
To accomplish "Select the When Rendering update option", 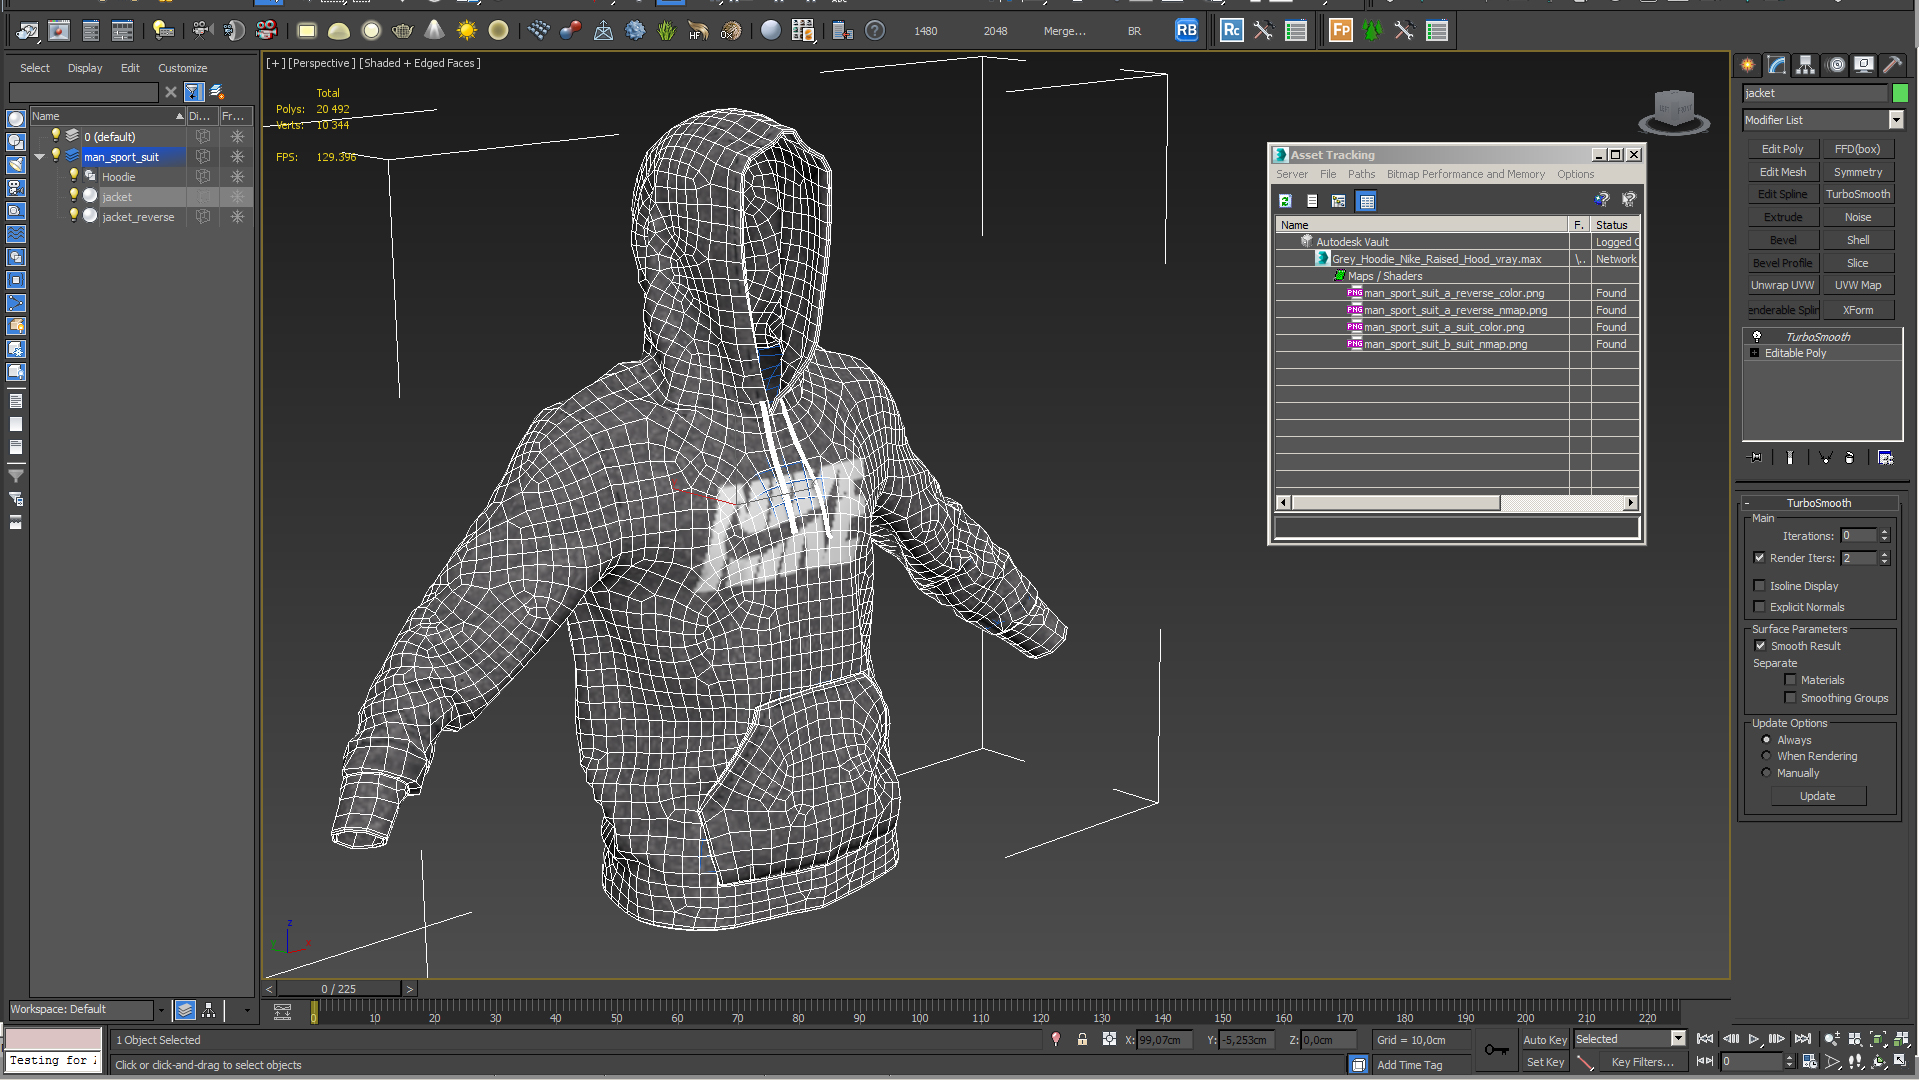I will 1766,756.
